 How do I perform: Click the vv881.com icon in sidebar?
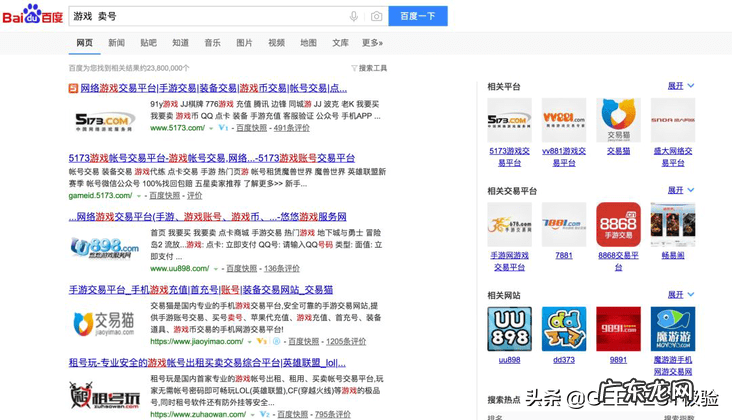(563, 120)
